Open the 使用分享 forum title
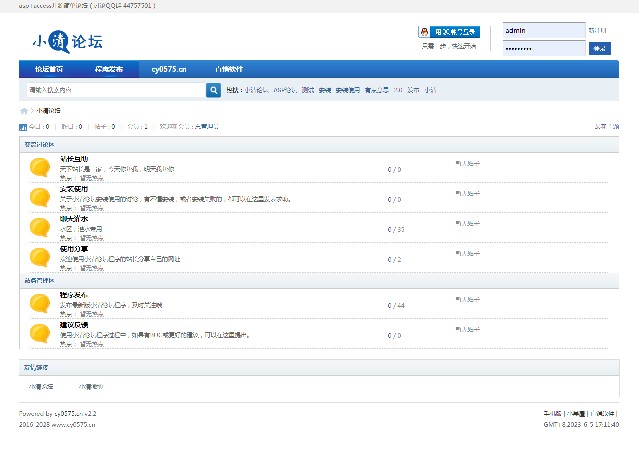 pos(74,249)
